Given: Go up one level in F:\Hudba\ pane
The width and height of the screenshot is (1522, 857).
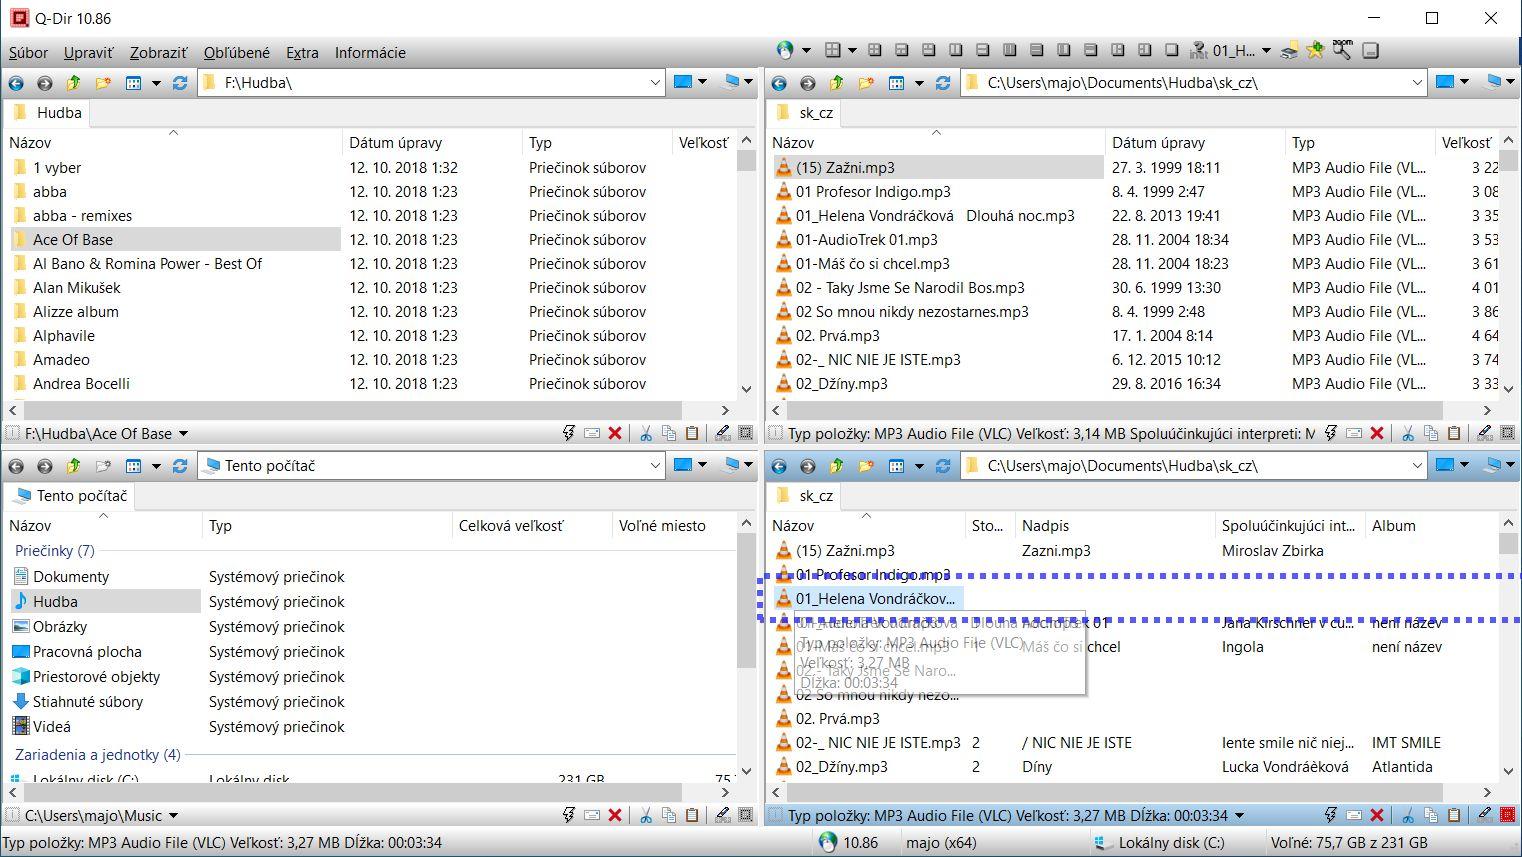Looking at the screenshot, I should click(x=73, y=83).
